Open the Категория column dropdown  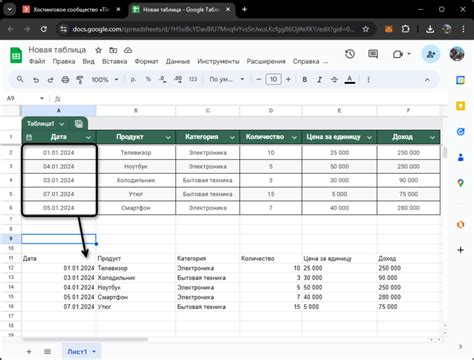(232, 137)
